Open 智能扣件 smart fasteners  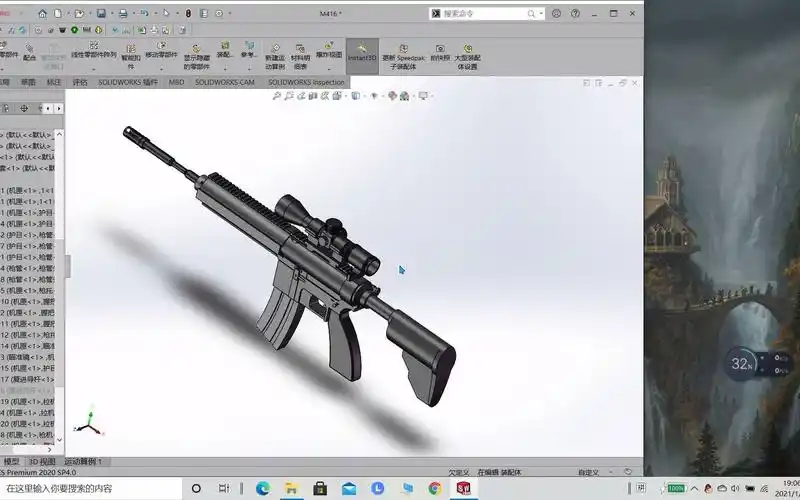point(131,56)
